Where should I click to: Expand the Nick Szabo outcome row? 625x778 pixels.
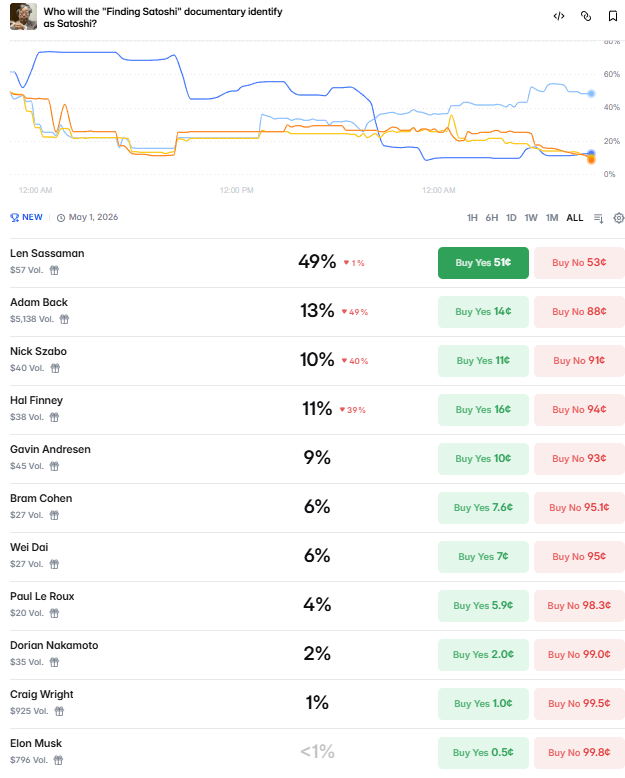click(200, 360)
